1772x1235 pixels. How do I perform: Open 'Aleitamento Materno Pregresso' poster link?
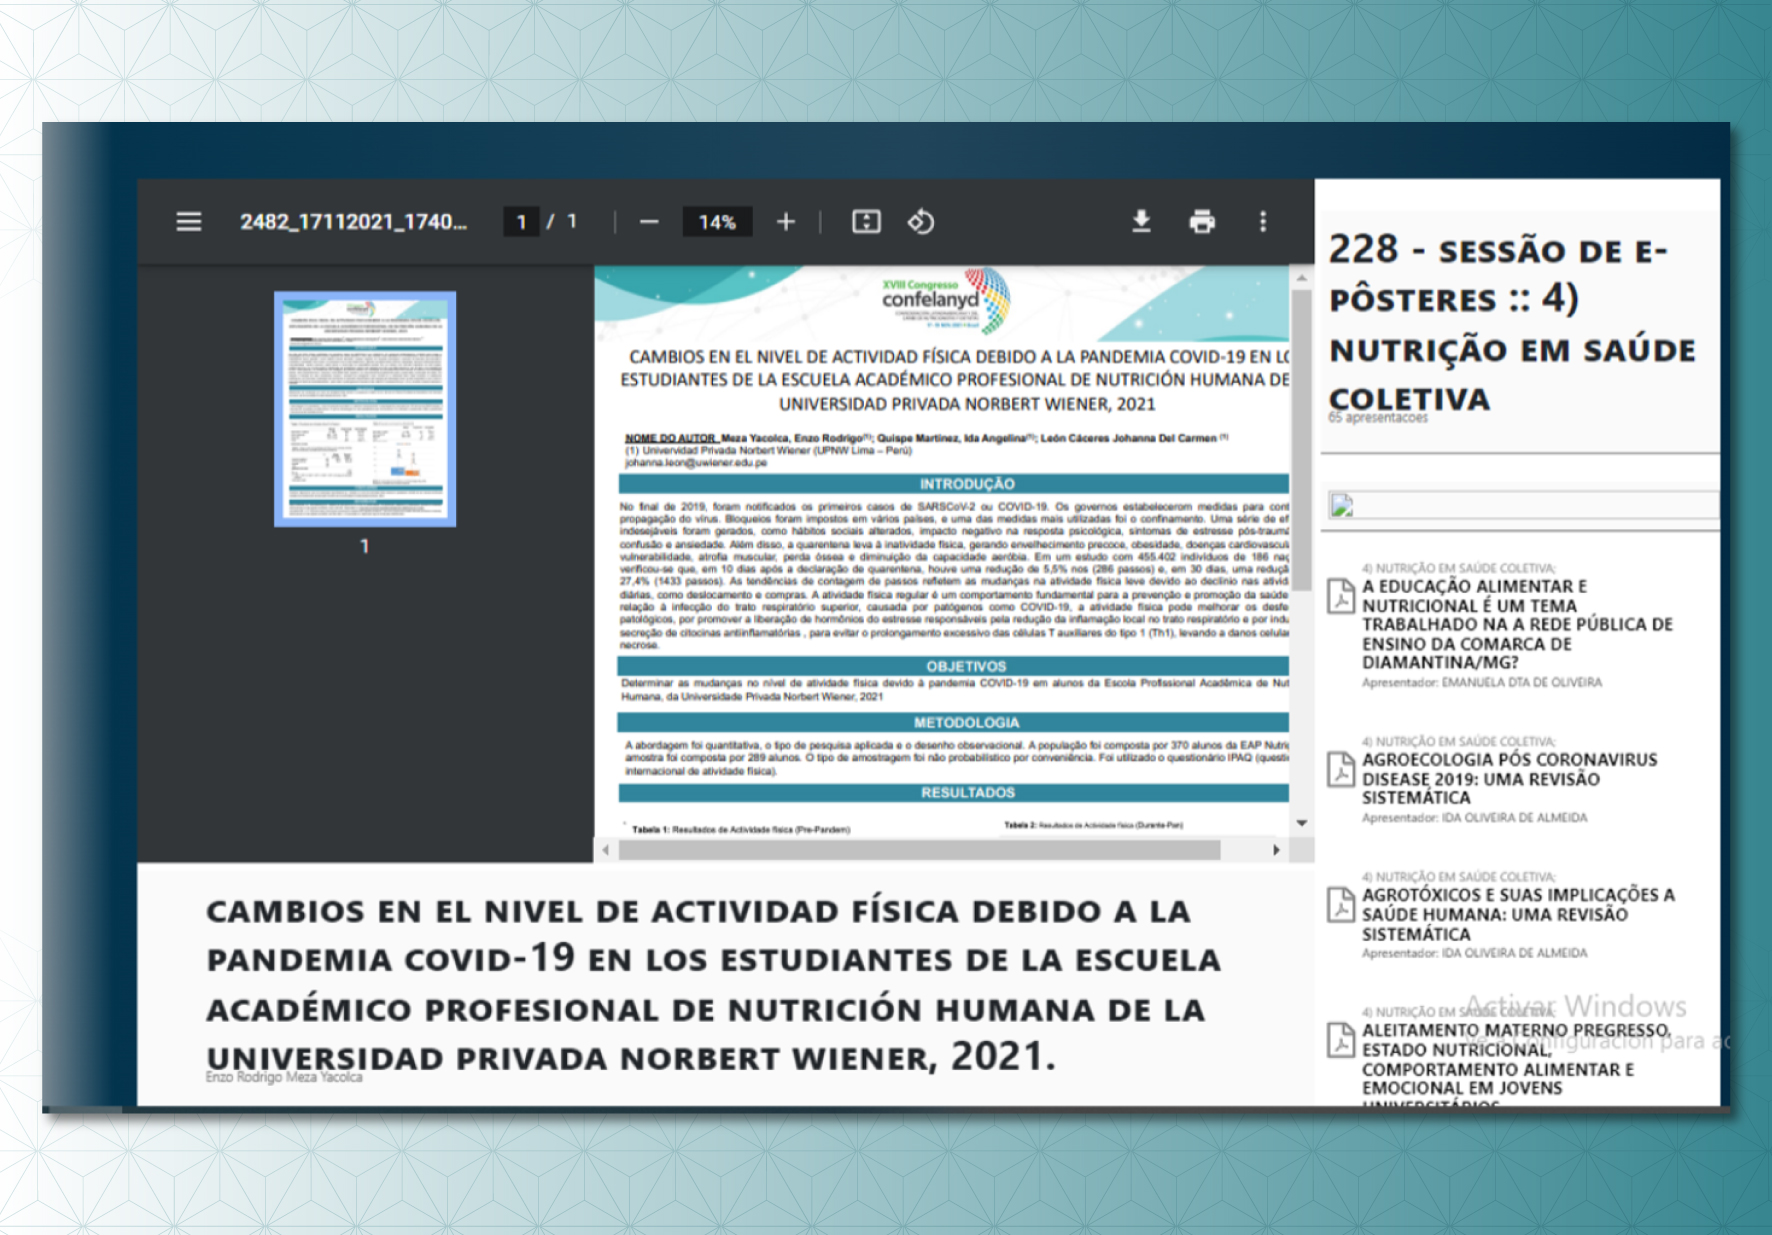coord(1516,1066)
